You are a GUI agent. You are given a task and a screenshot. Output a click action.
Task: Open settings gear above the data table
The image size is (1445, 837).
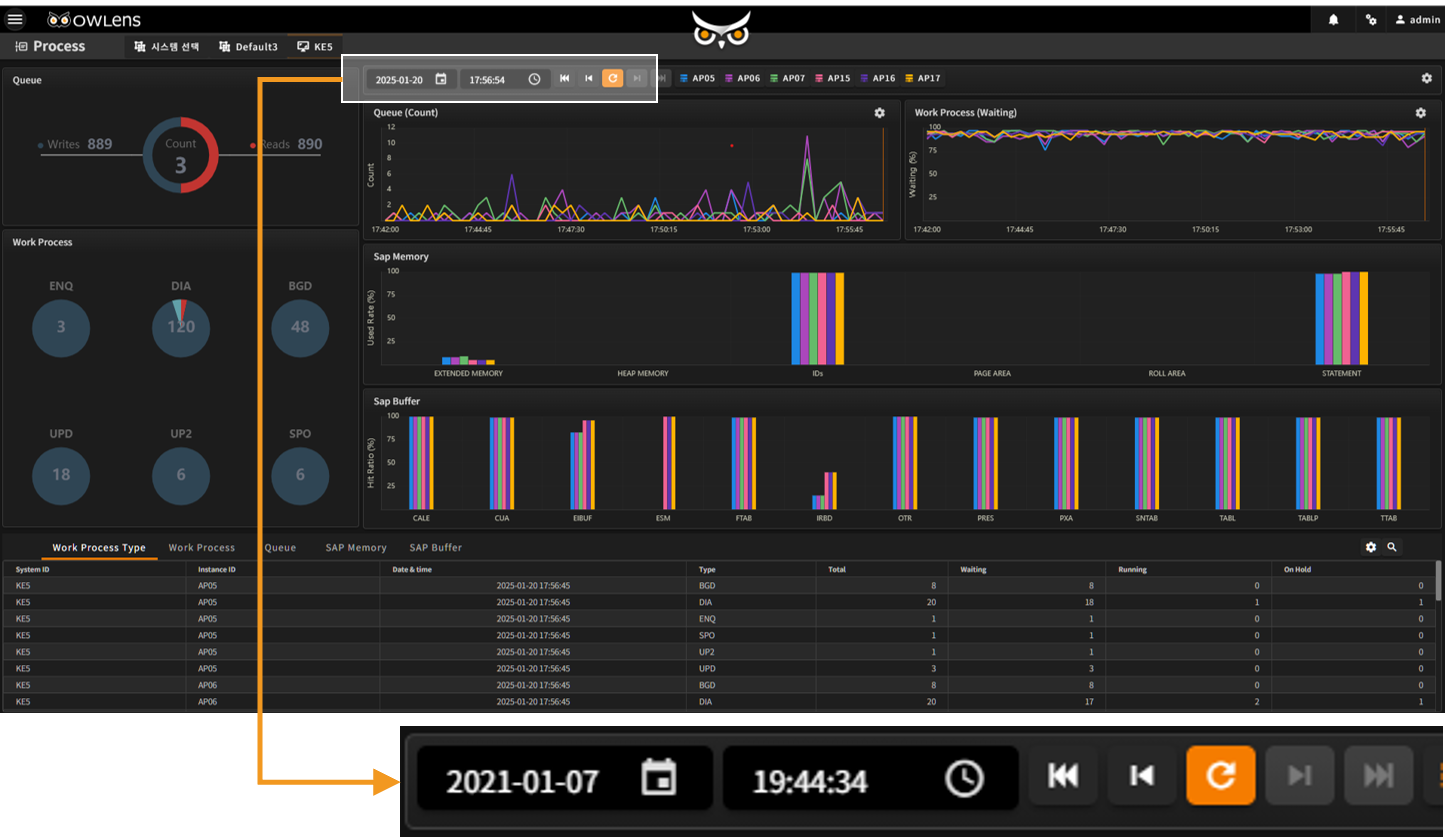[1371, 547]
